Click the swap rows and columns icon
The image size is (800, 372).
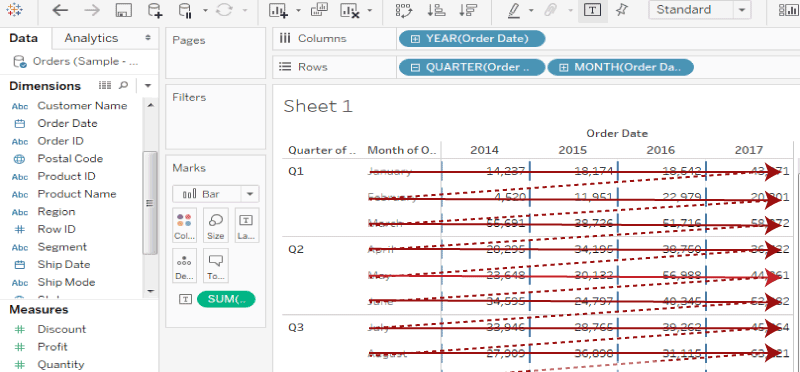pos(404,10)
